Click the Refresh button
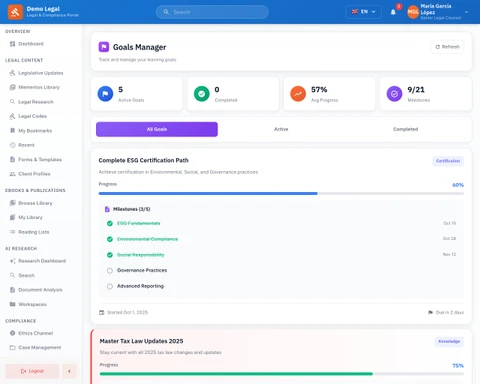480x384 pixels. (x=447, y=47)
